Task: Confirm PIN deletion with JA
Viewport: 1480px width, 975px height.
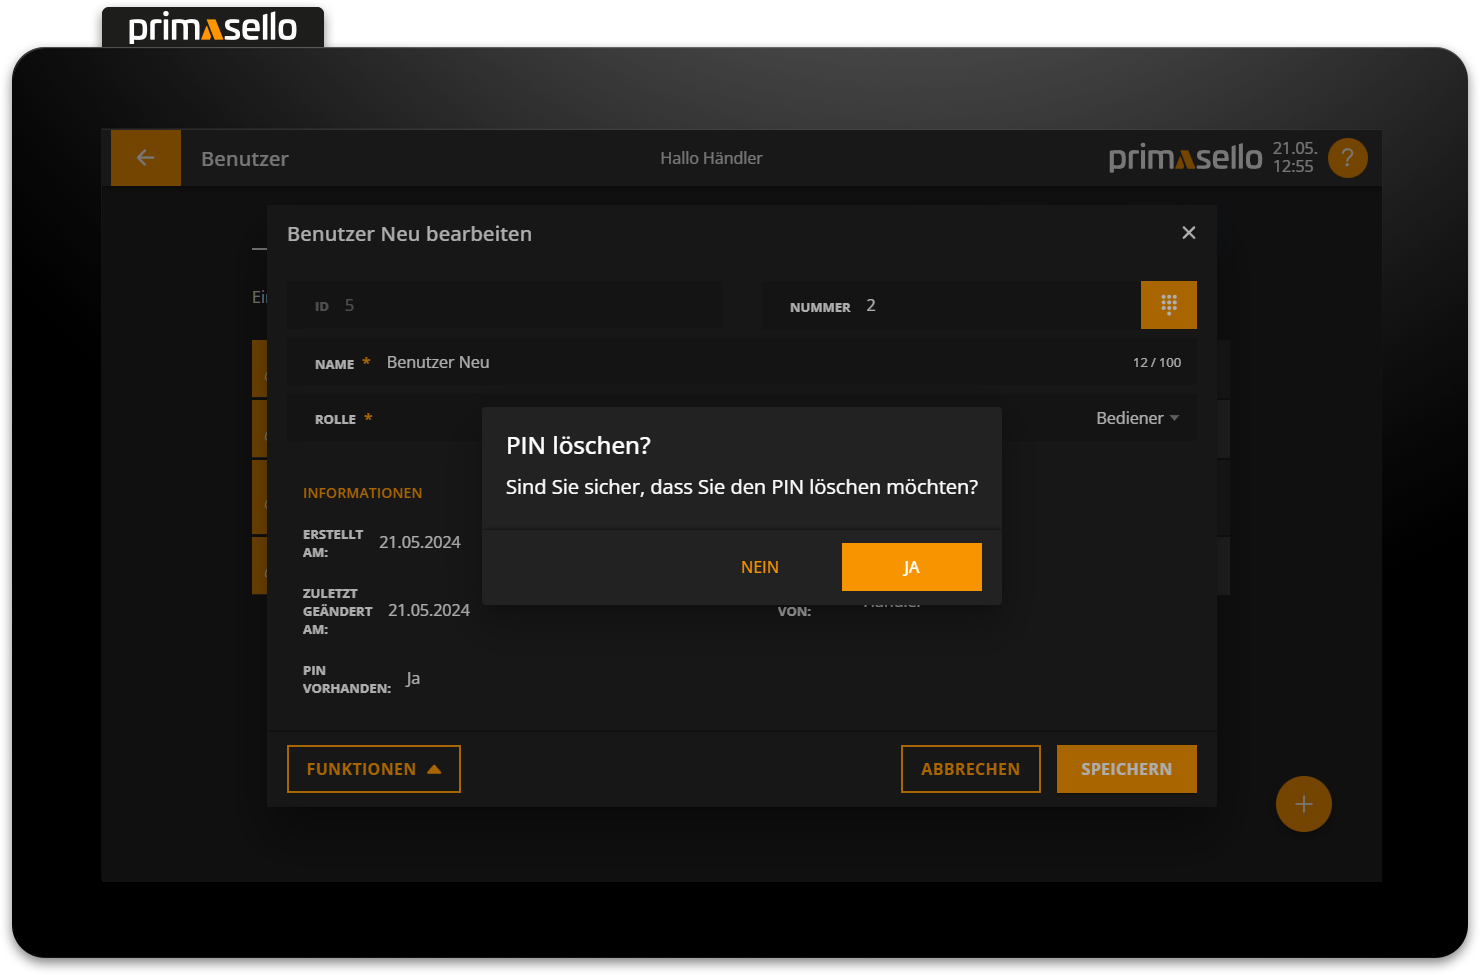Action: [911, 567]
